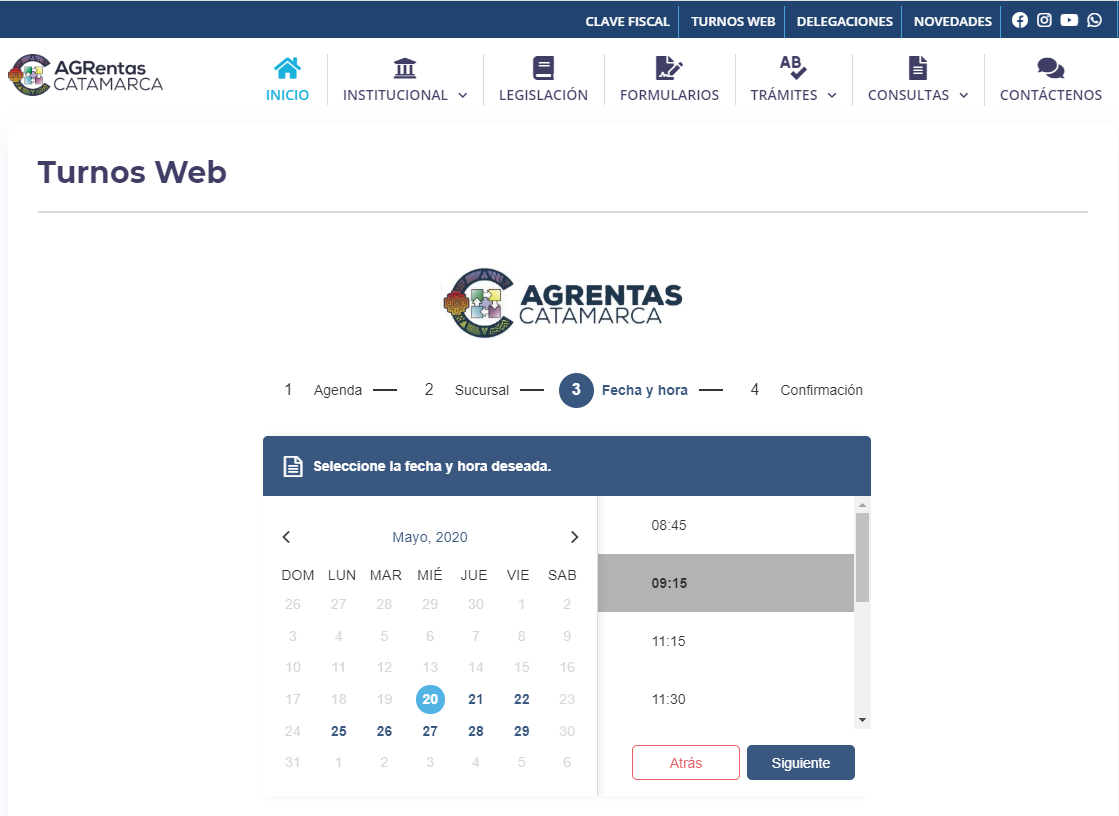Viewport: 1119px width, 816px height.
Task: Open the FORMULARIOS menu item
Action: pyautogui.click(x=669, y=95)
